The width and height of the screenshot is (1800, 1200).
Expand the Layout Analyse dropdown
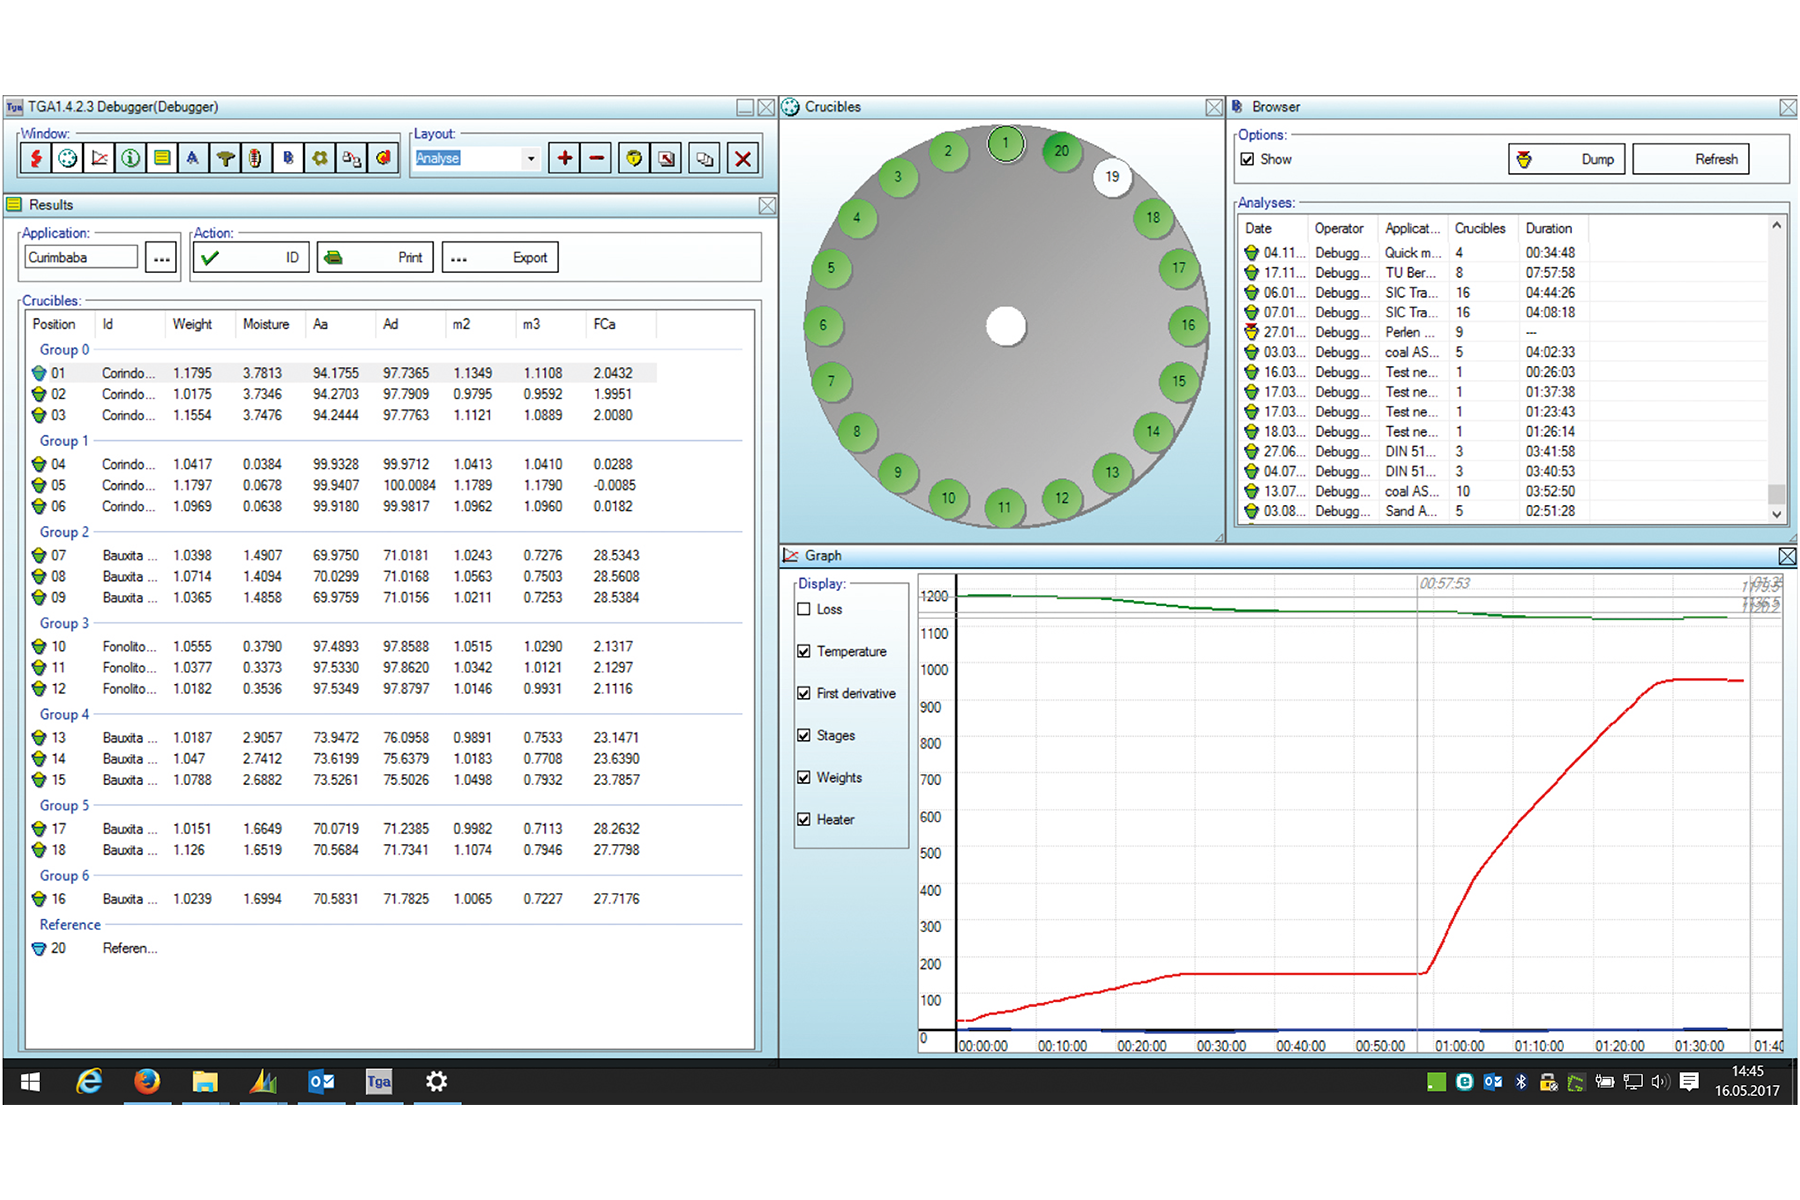pyautogui.click(x=531, y=158)
